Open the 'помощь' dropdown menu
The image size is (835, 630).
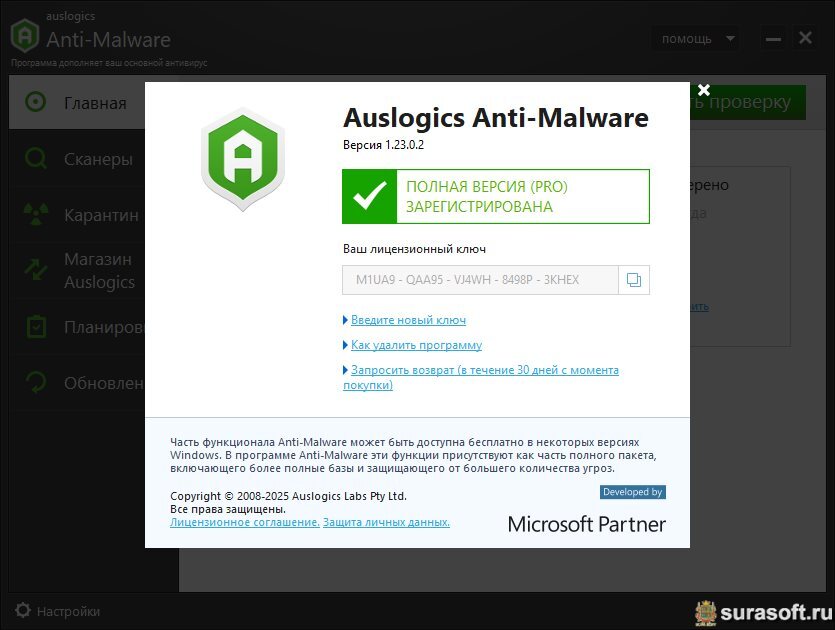[694, 38]
